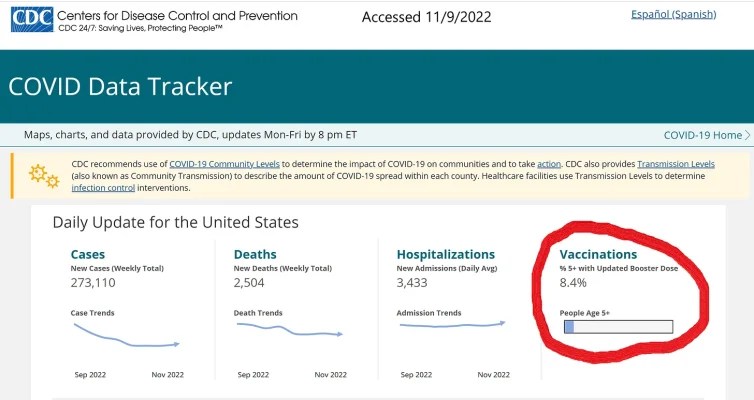The image size is (754, 400).
Task: Expand the COVID-19 Home chevron arrow
Action: click(x=748, y=135)
